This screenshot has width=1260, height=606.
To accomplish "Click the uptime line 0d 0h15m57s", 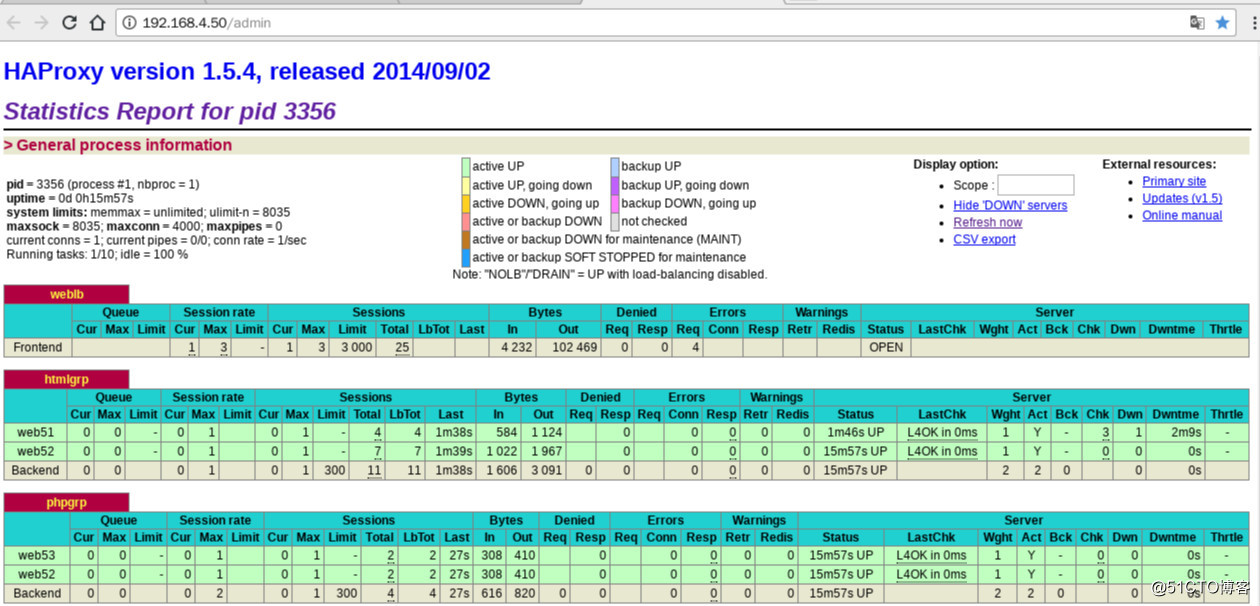I will pyautogui.click(x=70, y=198).
